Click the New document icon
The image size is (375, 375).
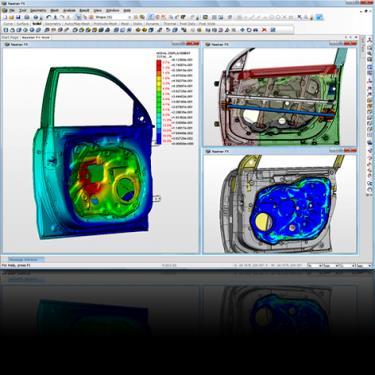point(5,17)
